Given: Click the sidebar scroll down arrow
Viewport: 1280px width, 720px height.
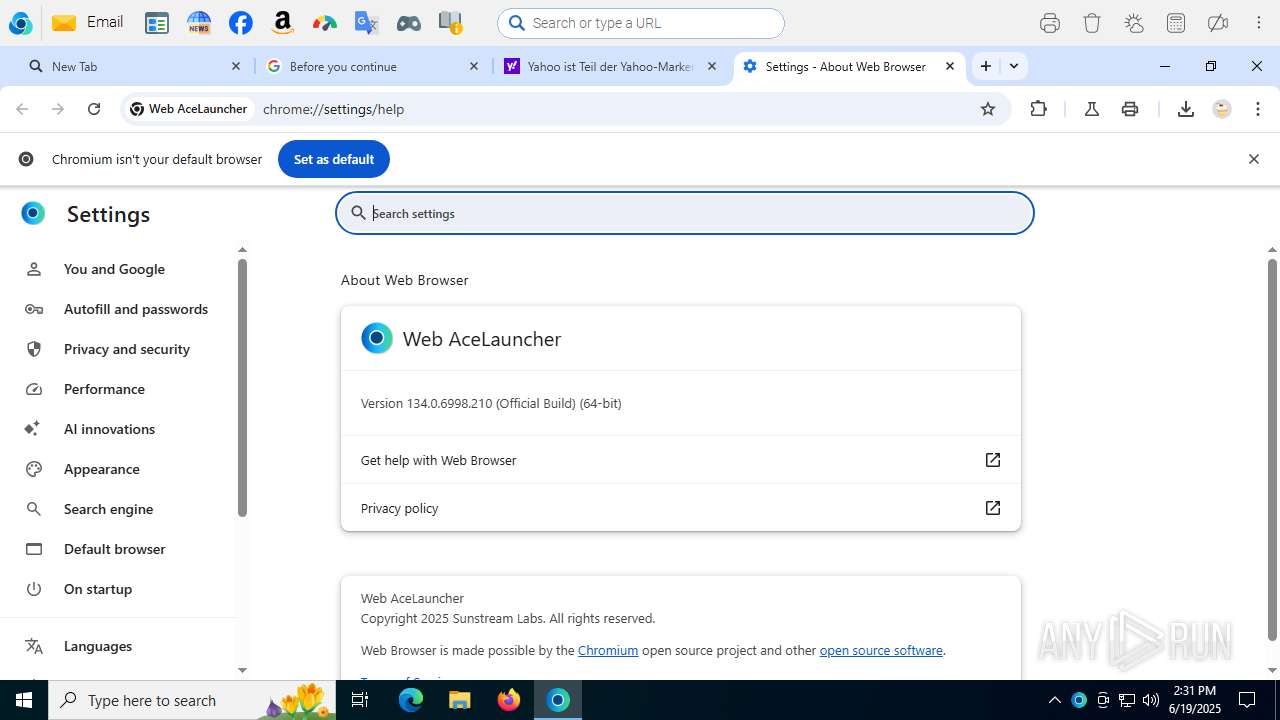Looking at the screenshot, I should click(x=242, y=670).
